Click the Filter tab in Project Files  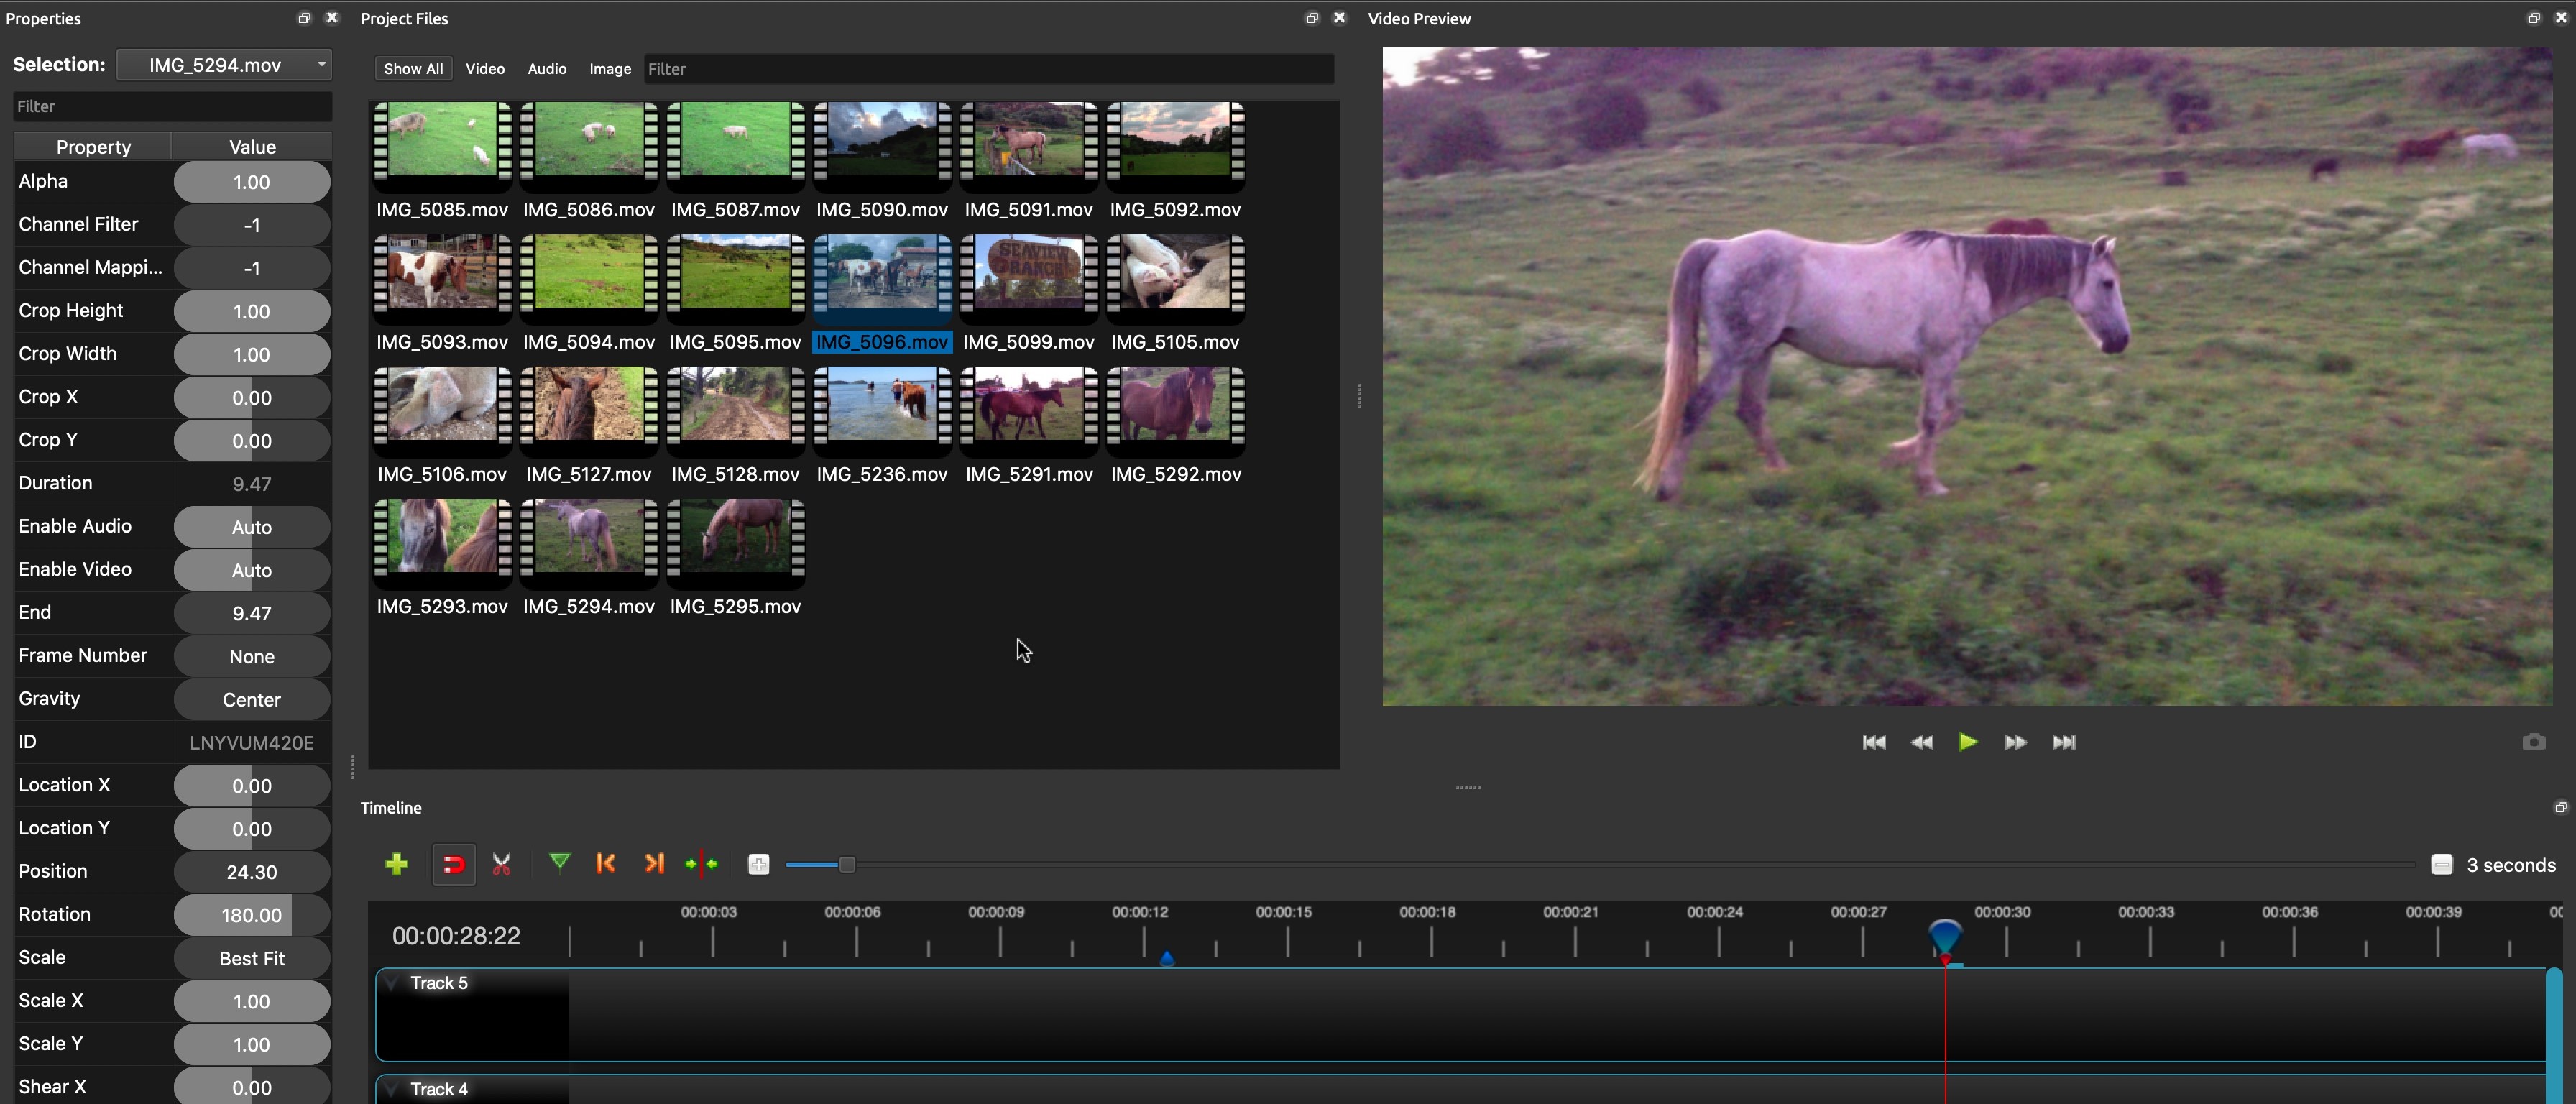click(x=667, y=68)
